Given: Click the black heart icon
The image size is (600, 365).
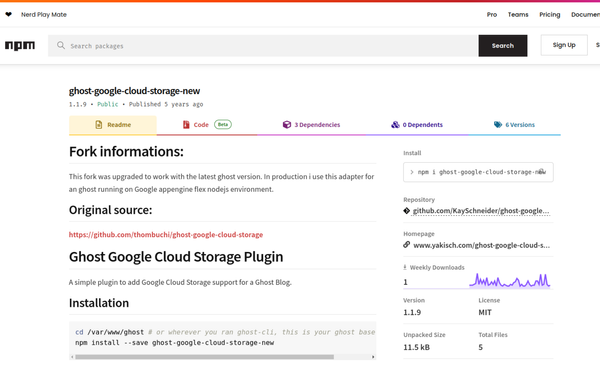Looking at the screenshot, I should pos(8,14).
